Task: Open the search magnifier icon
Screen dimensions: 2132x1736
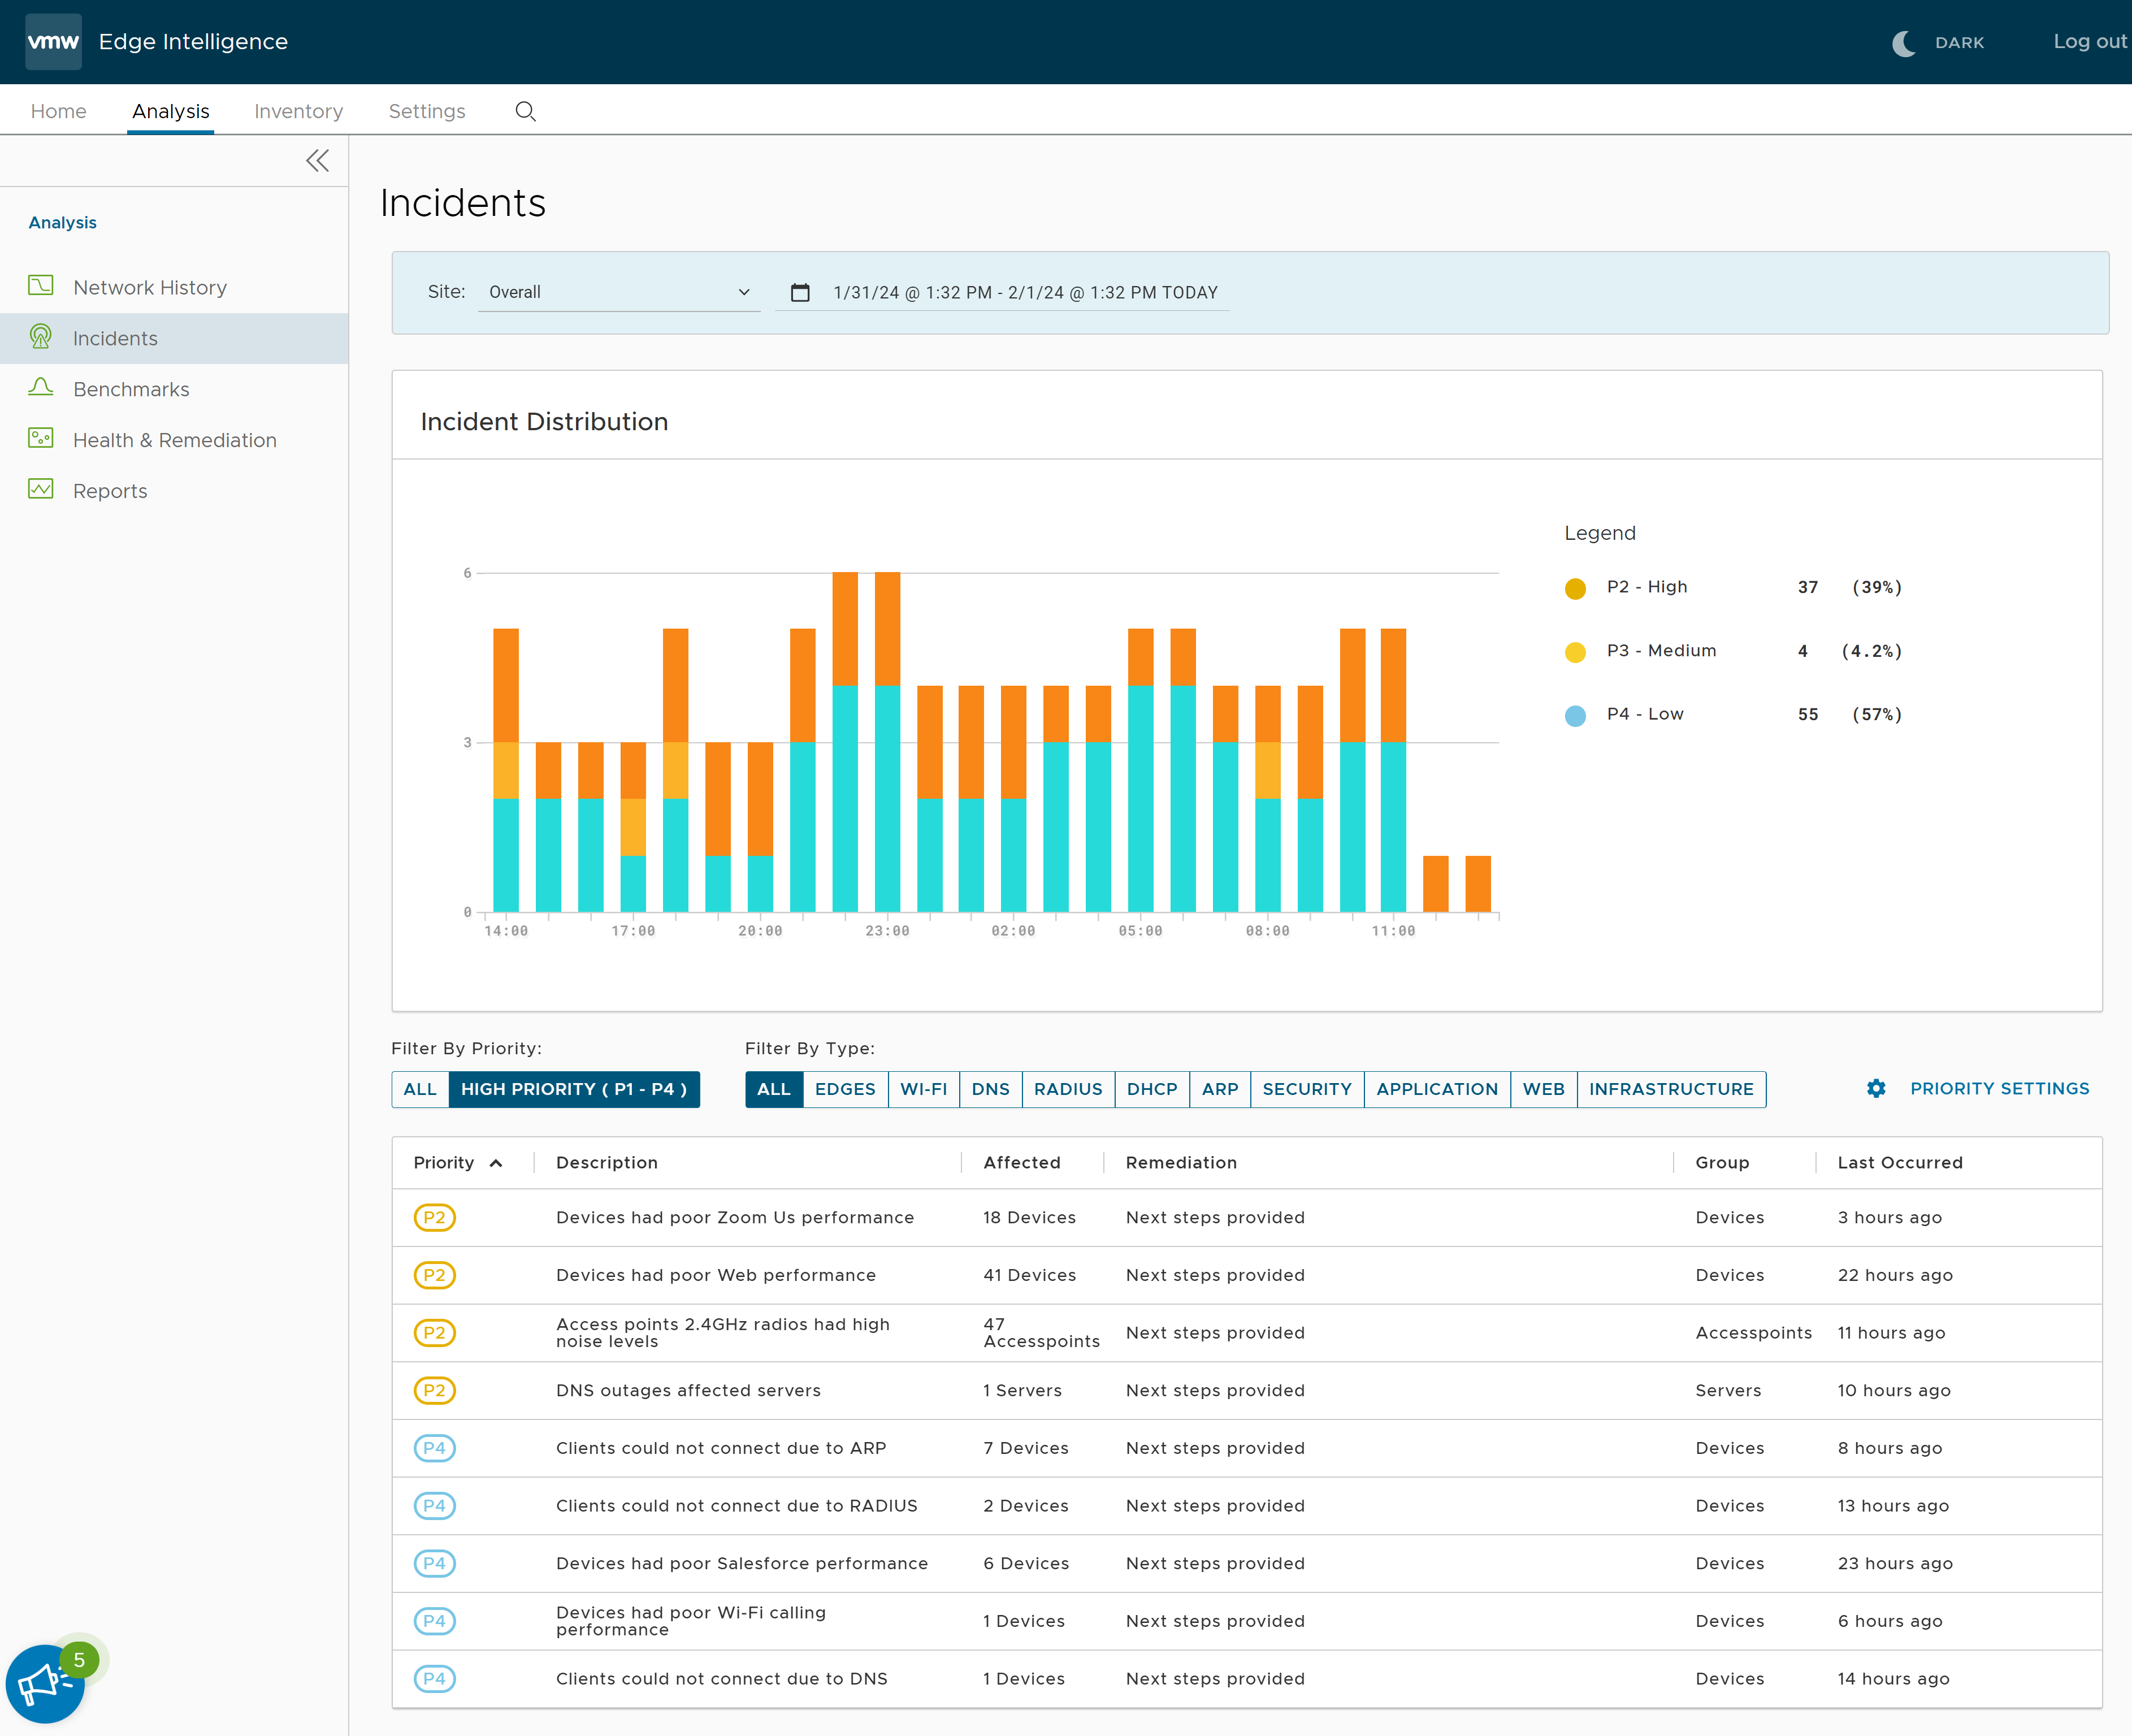Action: point(525,111)
